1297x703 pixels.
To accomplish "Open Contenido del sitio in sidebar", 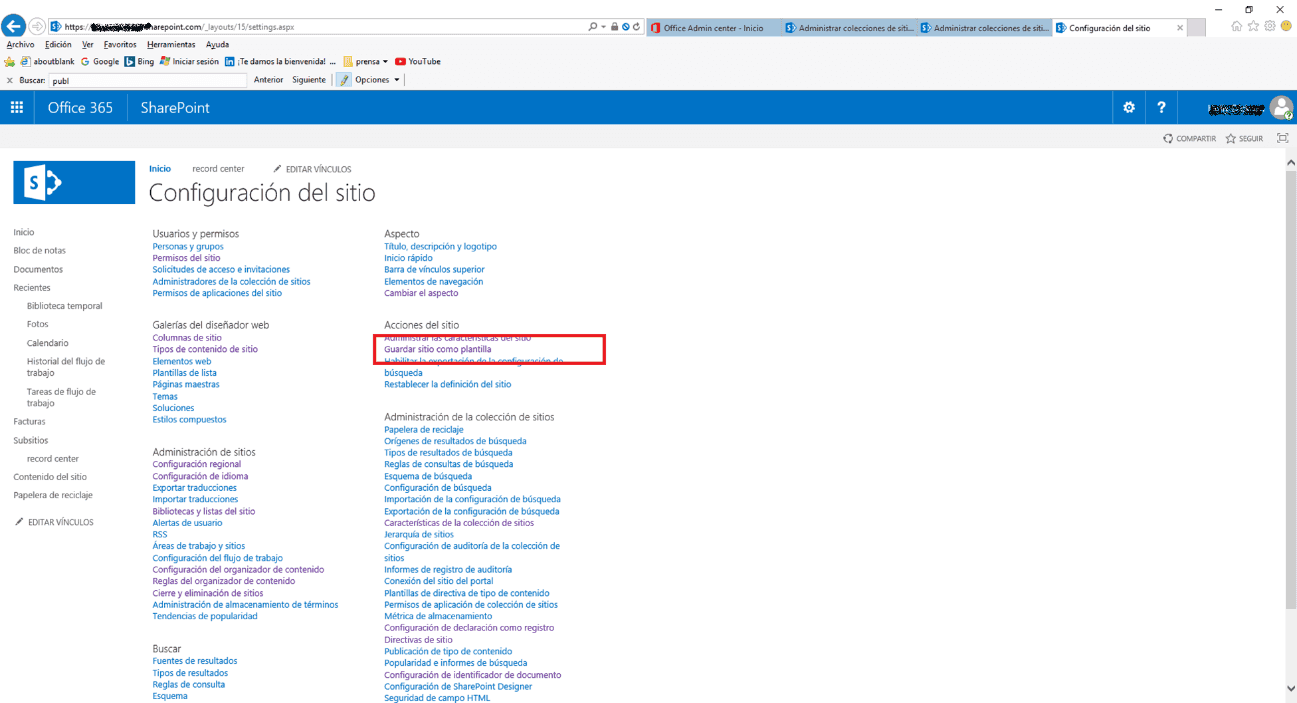I will click(x=50, y=477).
